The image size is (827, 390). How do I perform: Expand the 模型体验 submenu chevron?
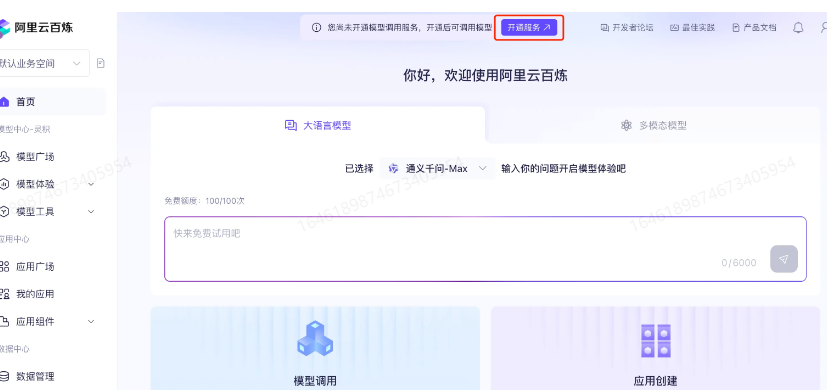[91, 184]
